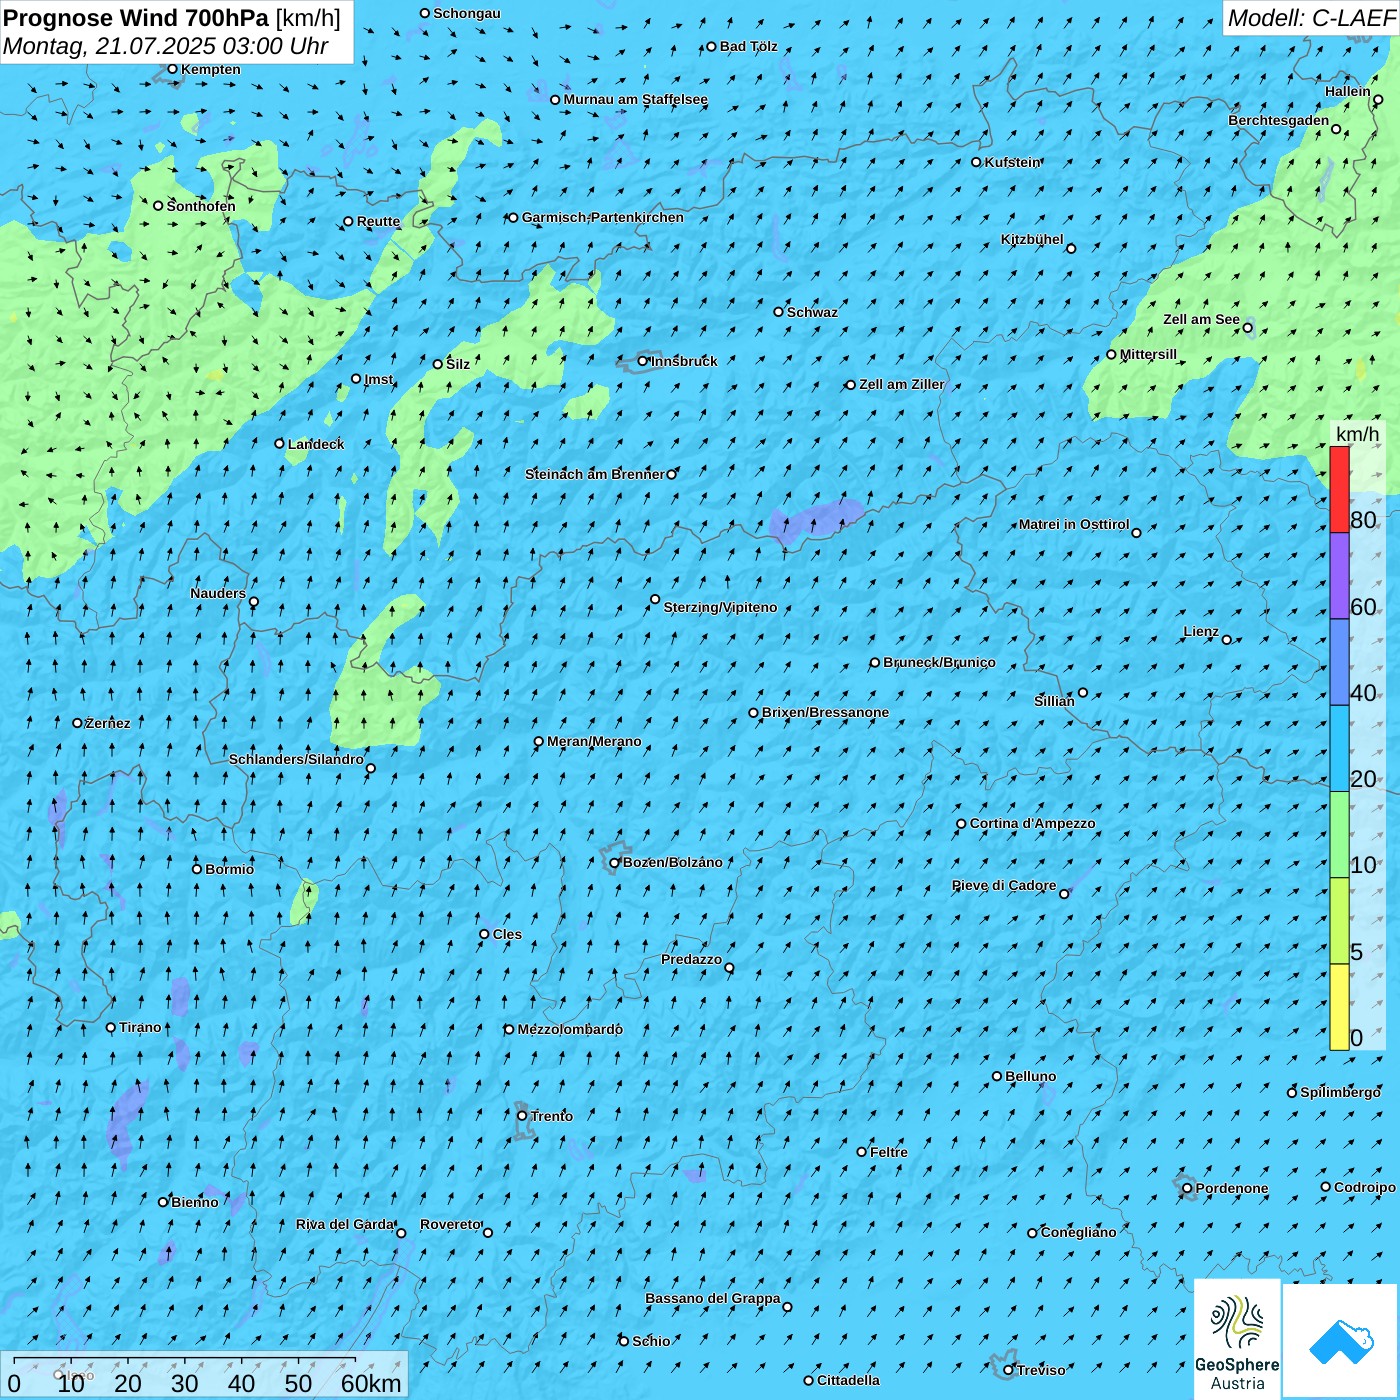Click the 'Garmisch-Partenkirchen' label
1400x1400 pixels.
[603, 217]
